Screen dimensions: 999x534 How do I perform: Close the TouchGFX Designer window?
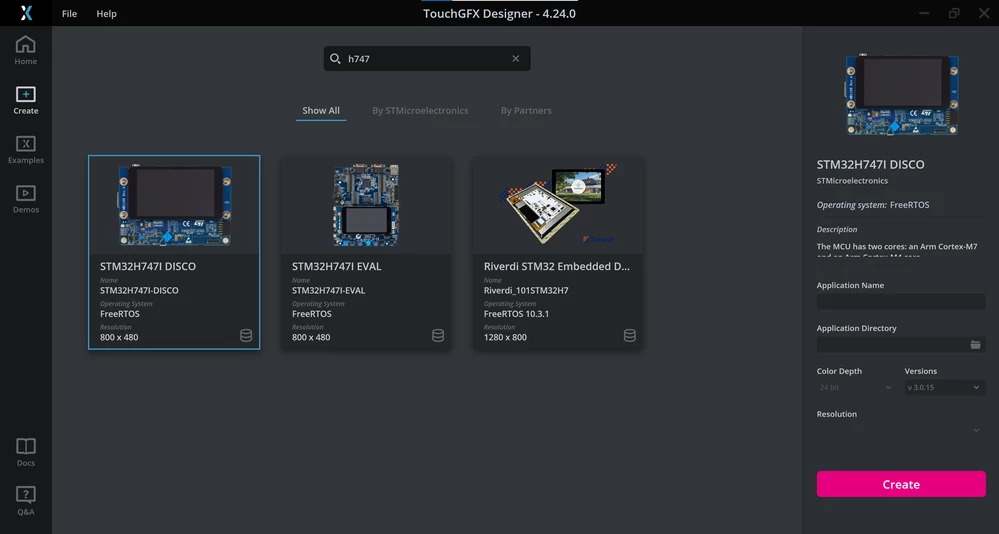984,13
